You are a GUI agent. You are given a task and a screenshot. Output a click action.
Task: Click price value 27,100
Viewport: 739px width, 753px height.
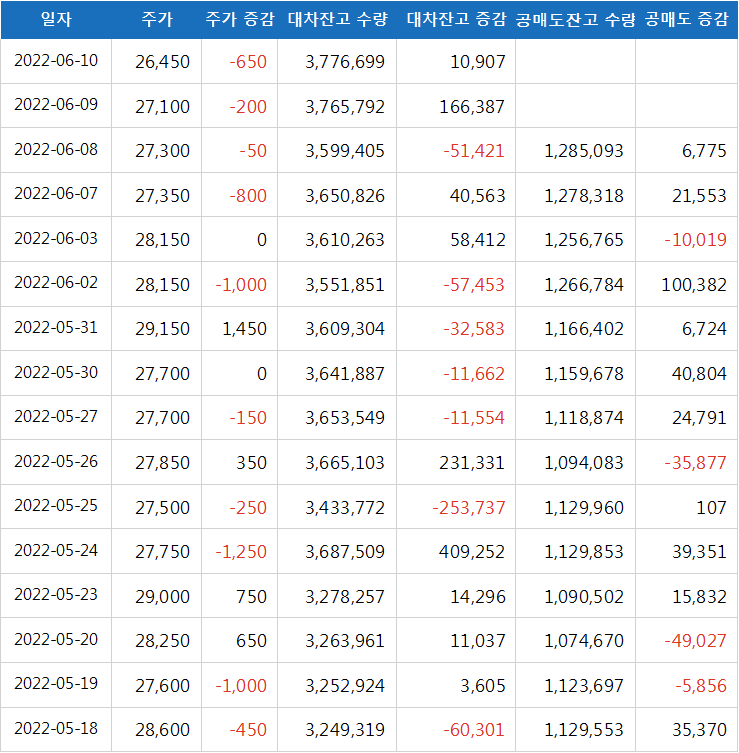click(162, 107)
